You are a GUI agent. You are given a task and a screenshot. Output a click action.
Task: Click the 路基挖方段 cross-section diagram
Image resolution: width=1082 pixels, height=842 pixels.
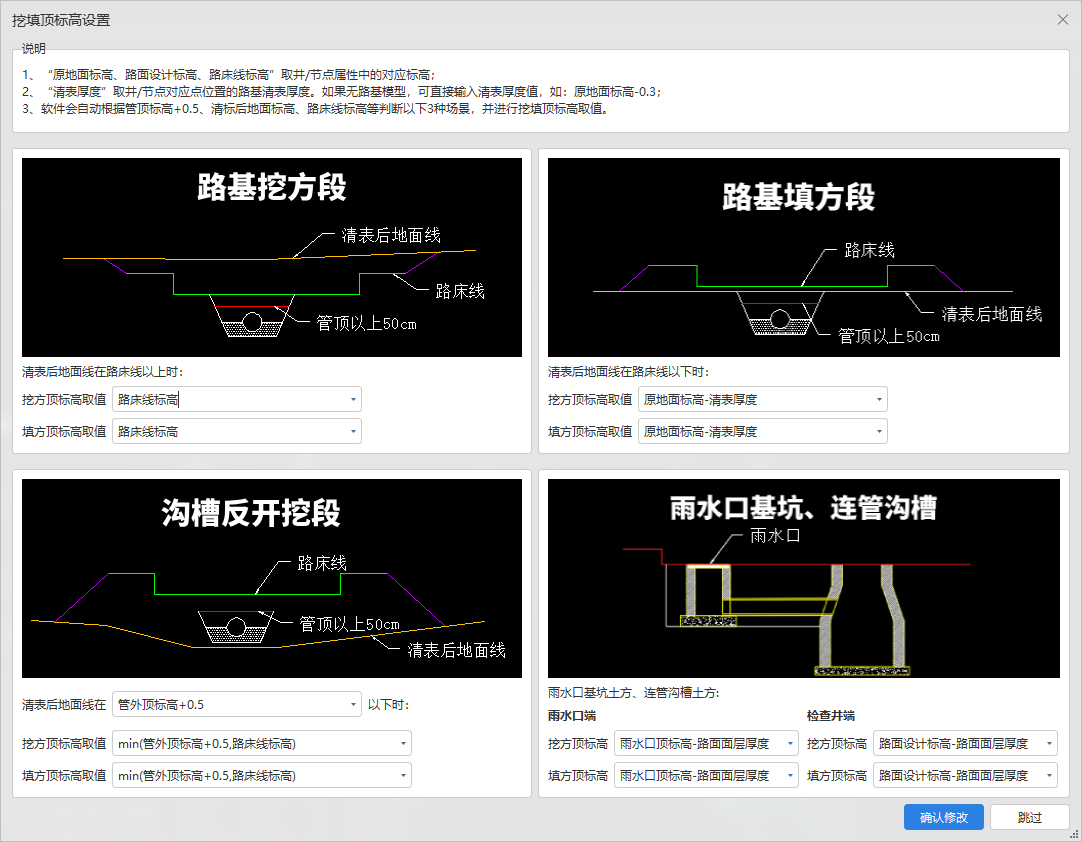[268, 255]
